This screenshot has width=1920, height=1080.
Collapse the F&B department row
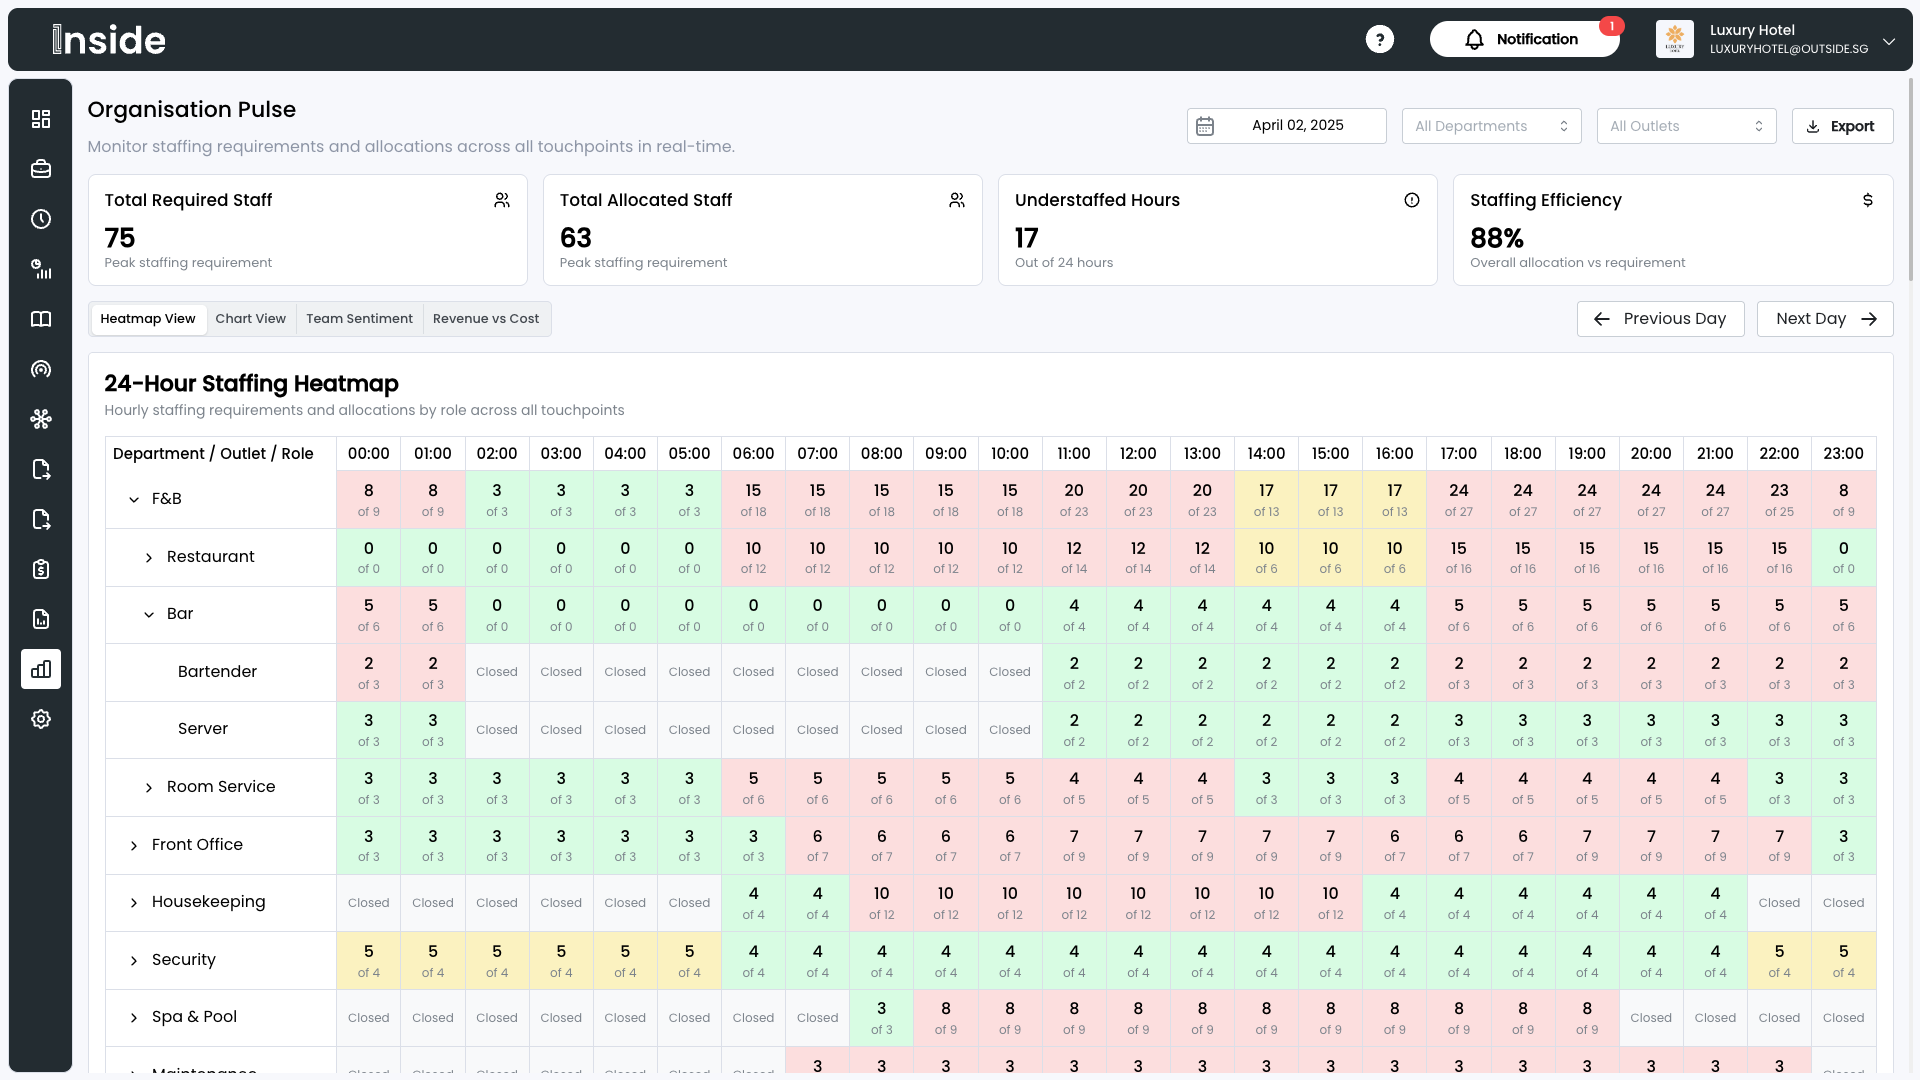[x=134, y=499]
